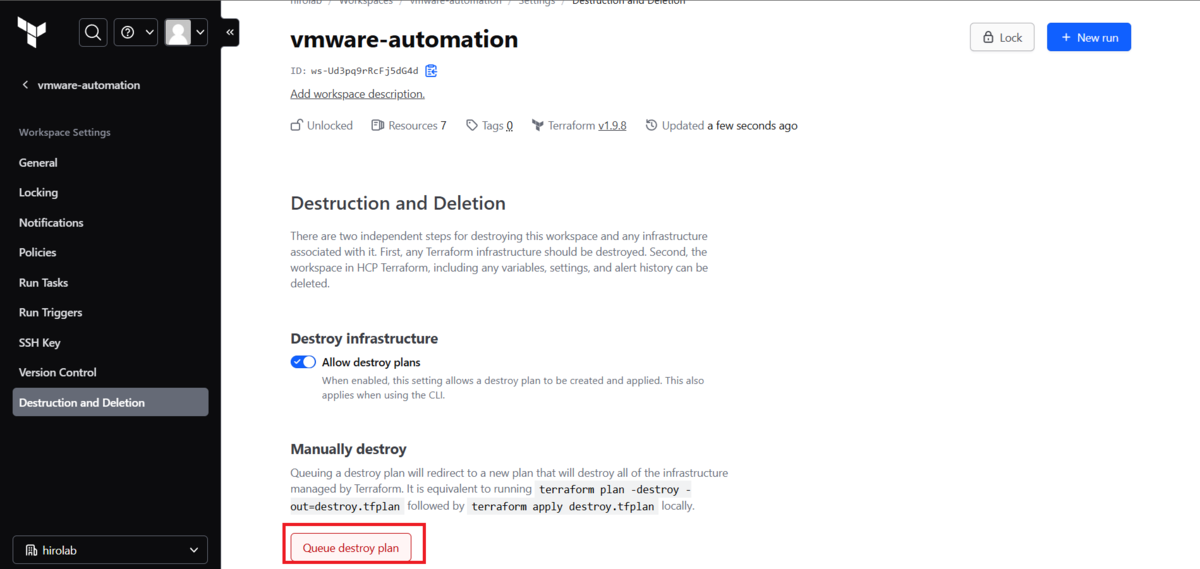
Task: Click the Tags icon in the header
Action: pos(472,126)
